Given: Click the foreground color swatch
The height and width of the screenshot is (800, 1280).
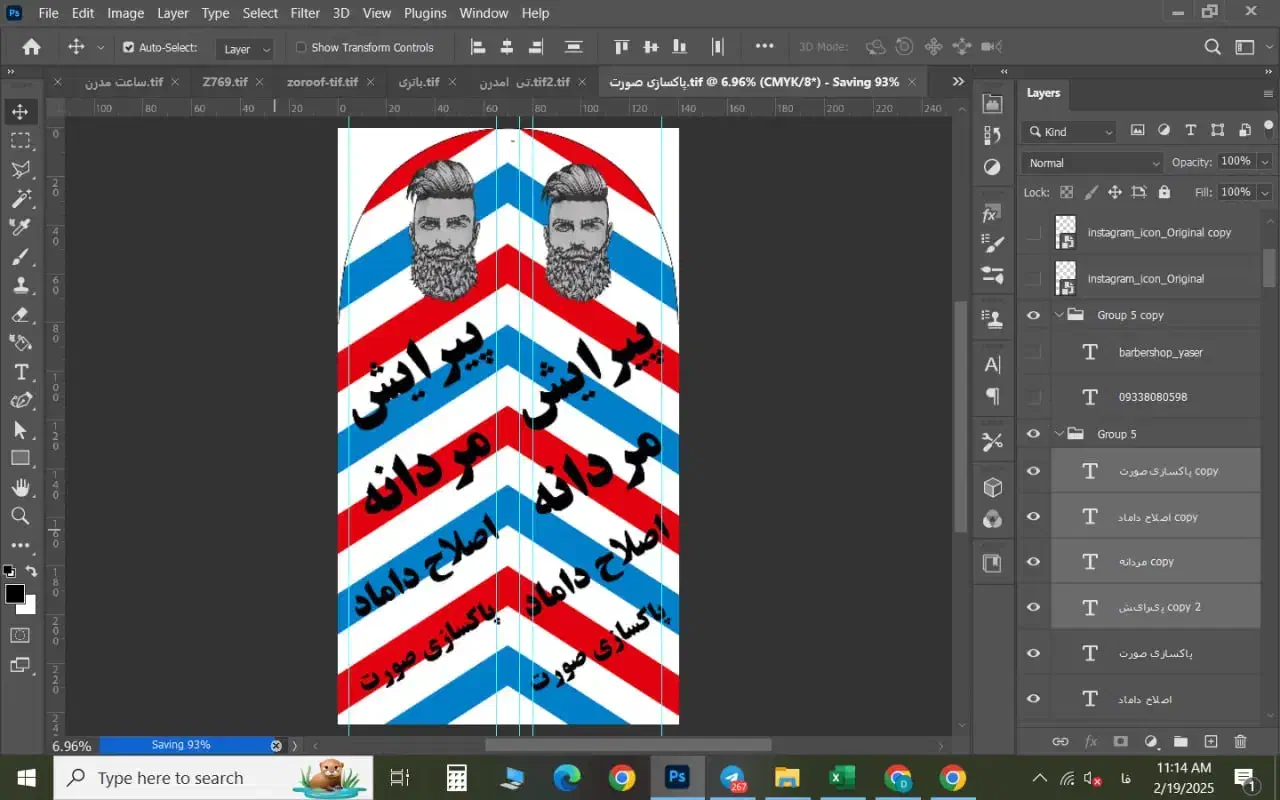Looking at the screenshot, I should point(15,594).
